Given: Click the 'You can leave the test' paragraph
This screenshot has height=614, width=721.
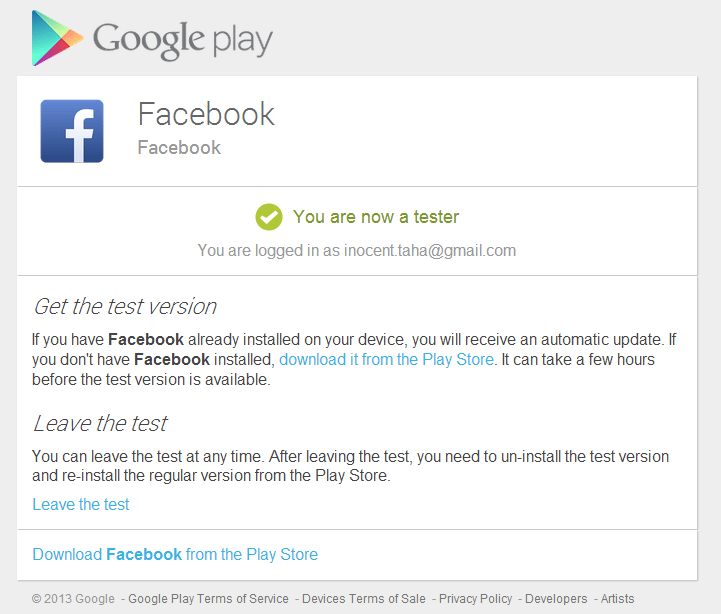Looking at the screenshot, I should (x=350, y=466).
